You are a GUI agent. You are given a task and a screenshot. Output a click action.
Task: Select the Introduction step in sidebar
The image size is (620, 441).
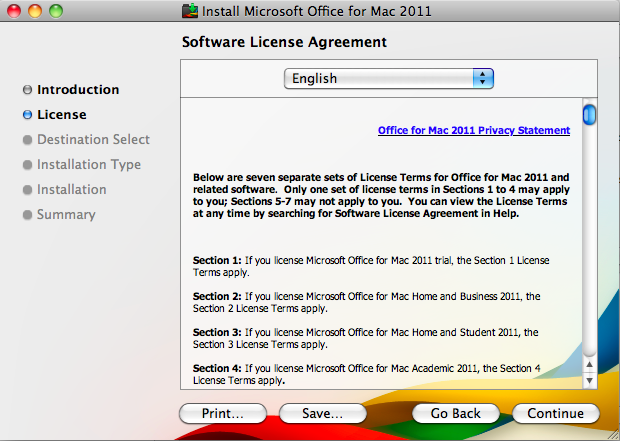pyautogui.click(x=78, y=89)
